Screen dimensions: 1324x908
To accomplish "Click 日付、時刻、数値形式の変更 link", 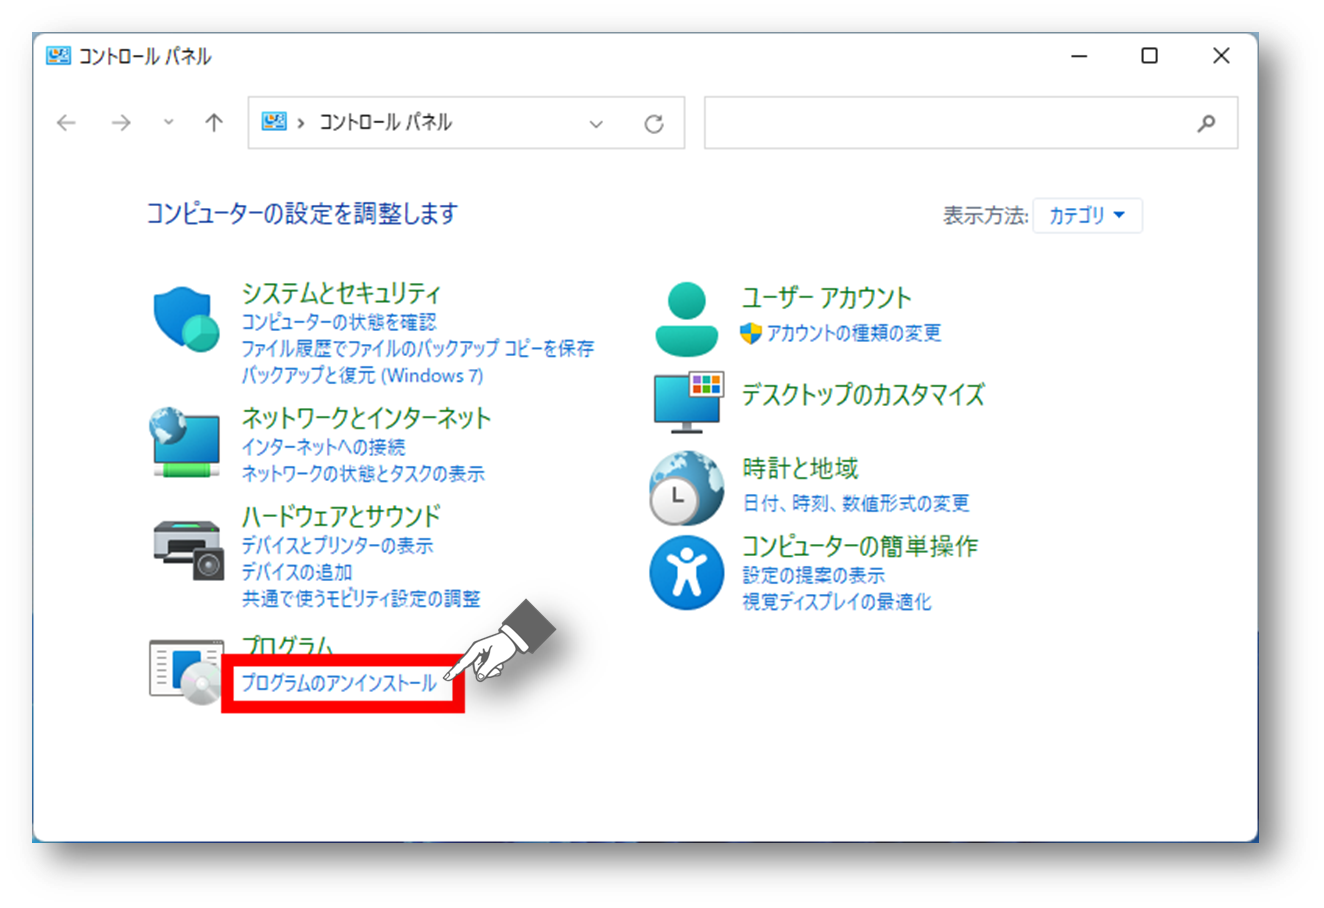I will click(x=856, y=502).
